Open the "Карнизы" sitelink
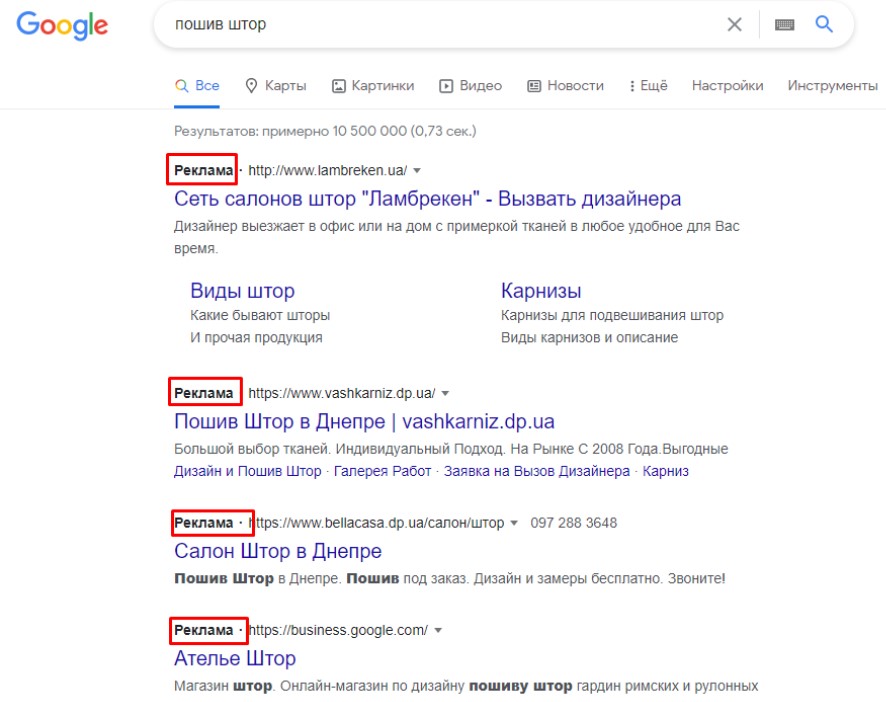 tap(541, 291)
